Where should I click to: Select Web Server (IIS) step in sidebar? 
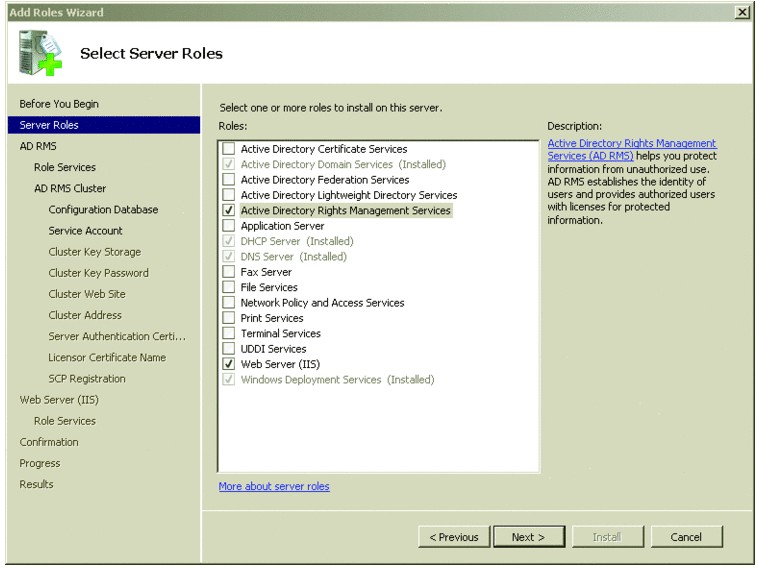[59, 400]
